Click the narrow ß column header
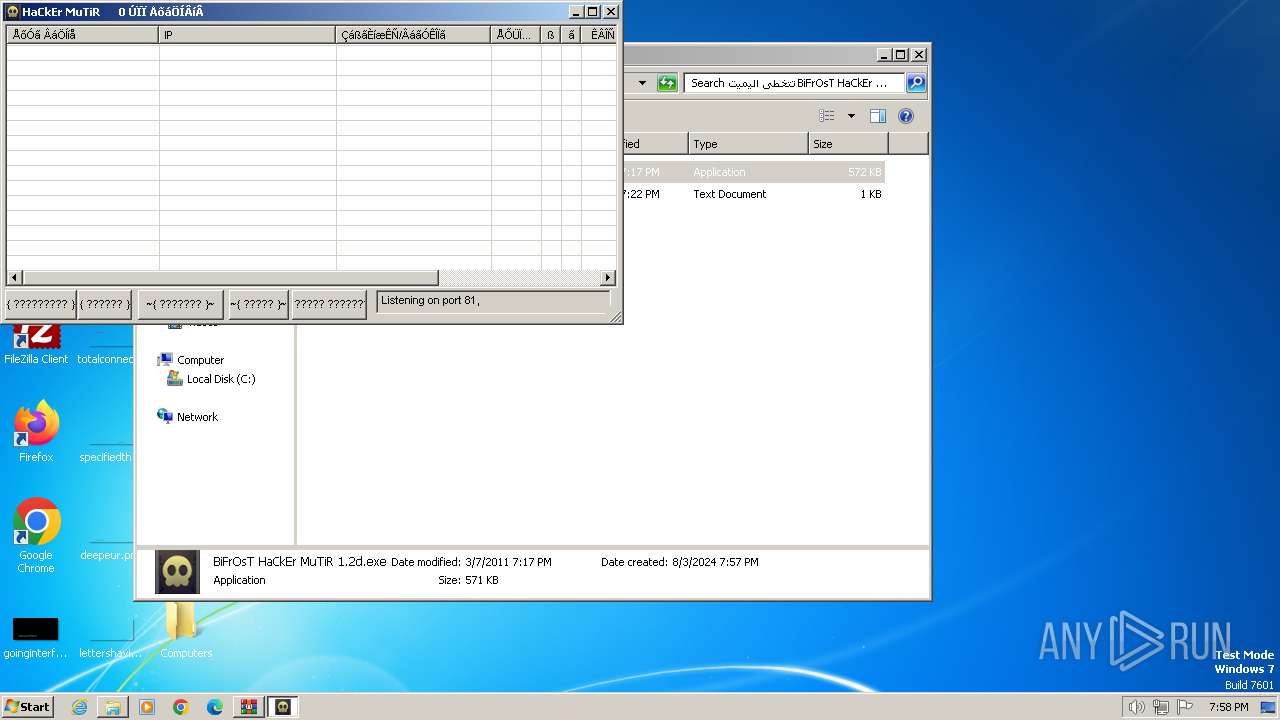1280x720 pixels. [551, 35]
